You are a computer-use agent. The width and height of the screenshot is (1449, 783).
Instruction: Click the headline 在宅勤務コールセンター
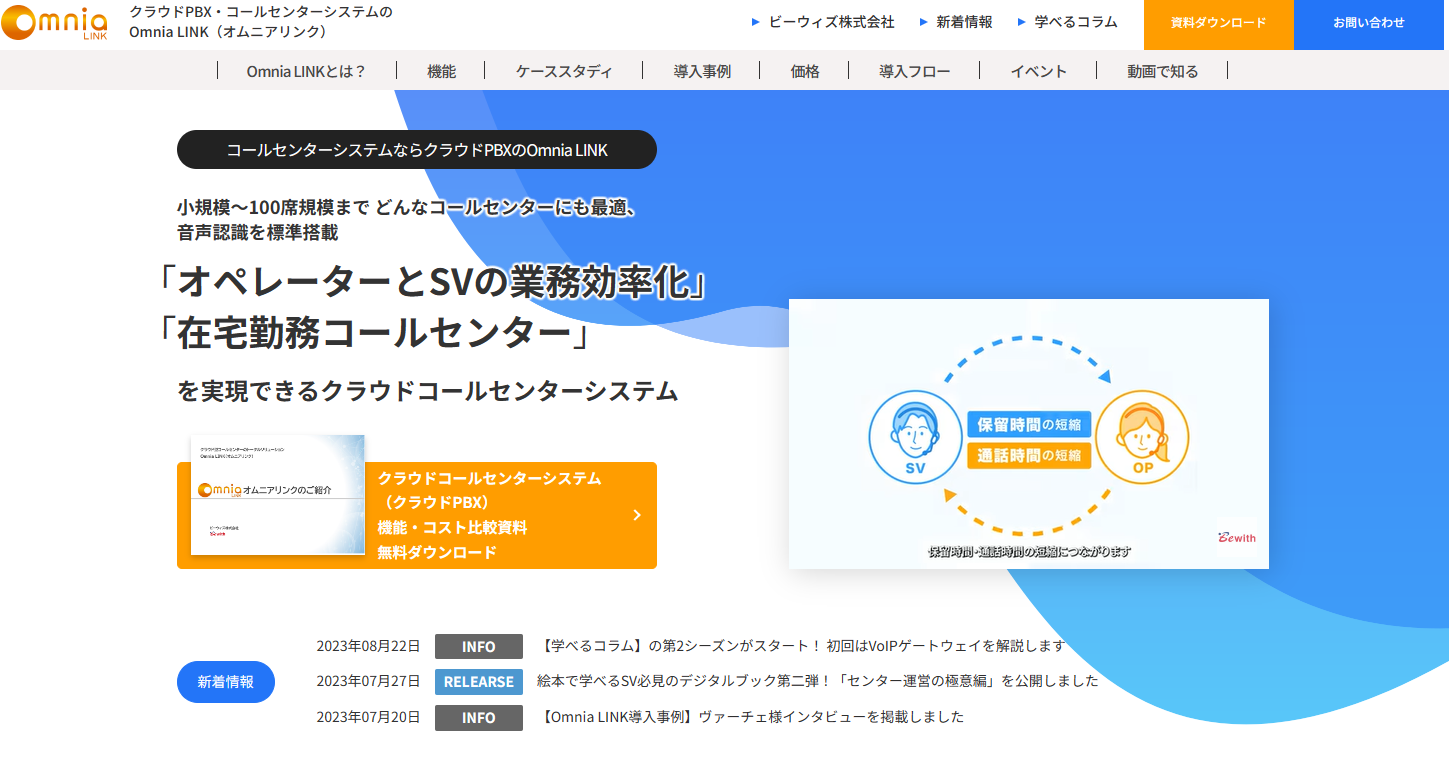coord(375,333)
